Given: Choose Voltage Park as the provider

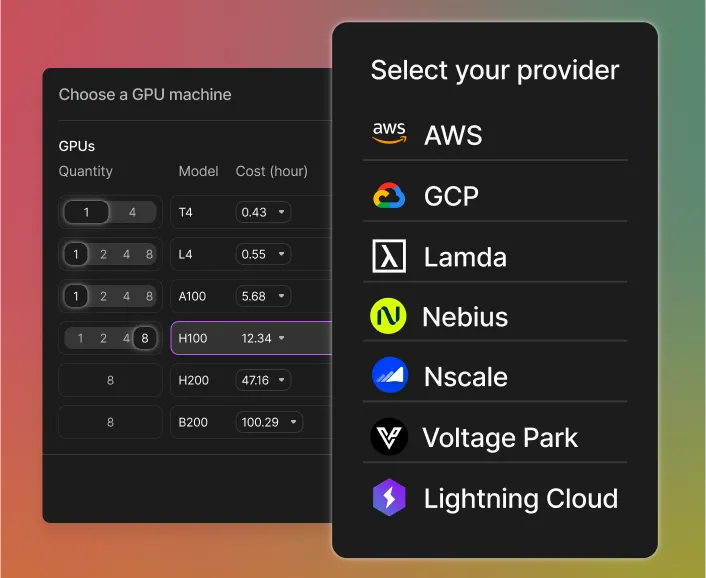Looking at the screenshot, I should [495, 437].
